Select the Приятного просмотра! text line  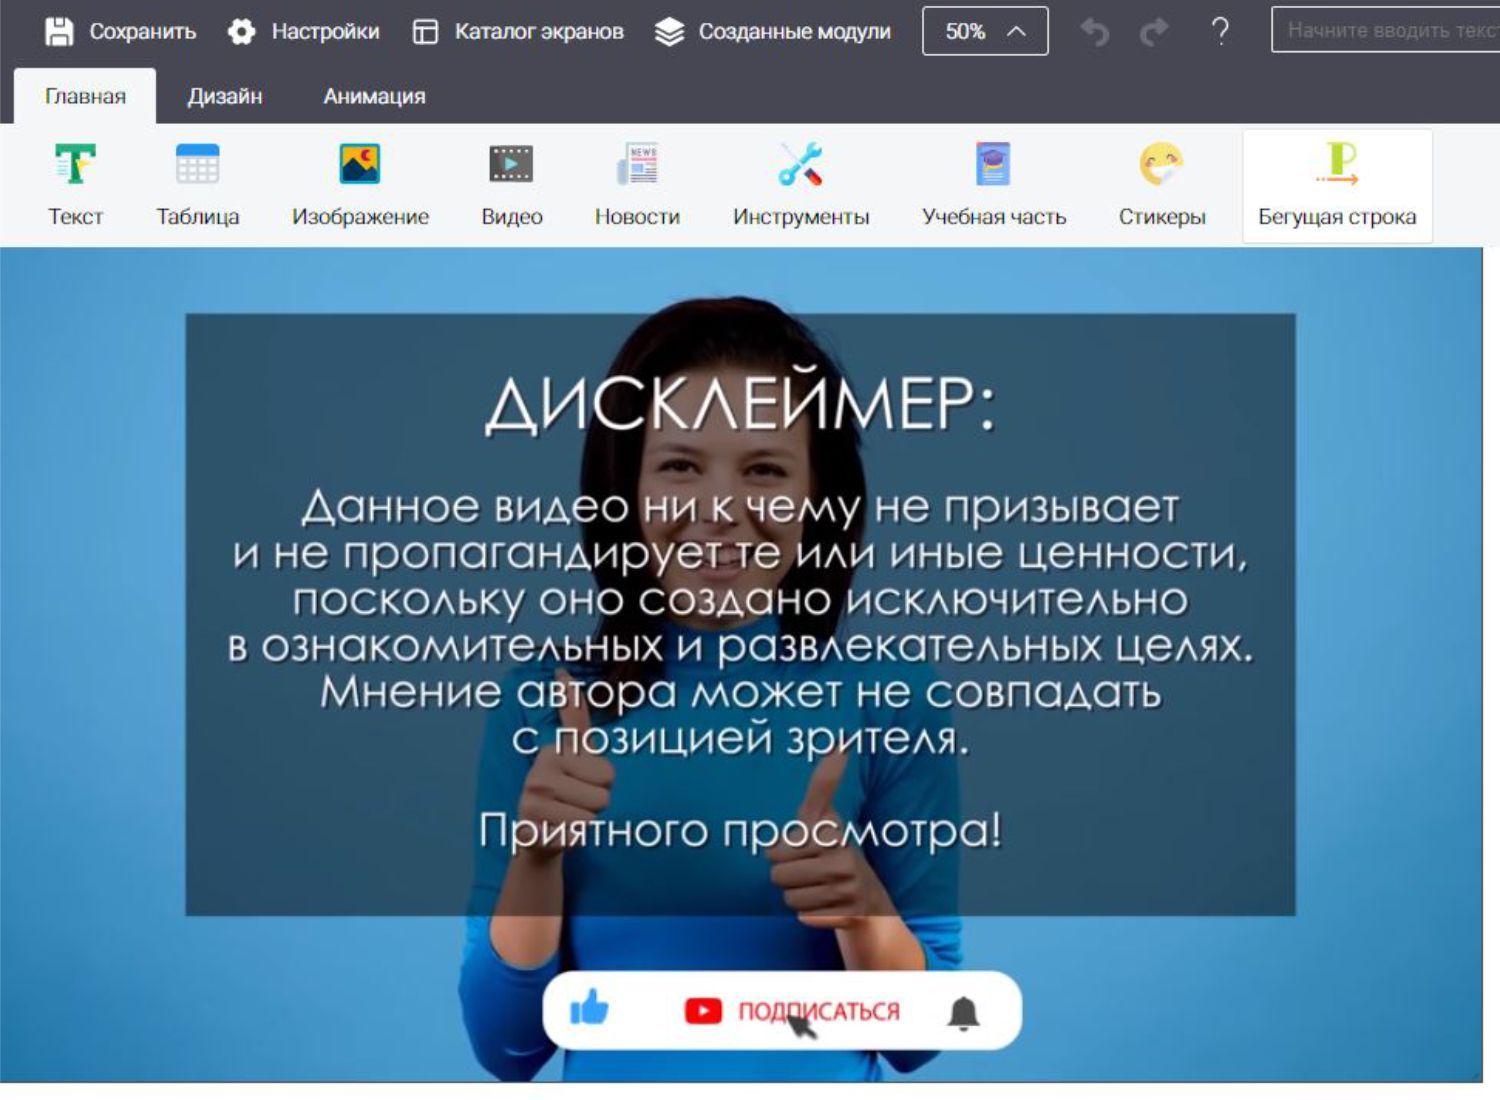pyautogui.click(x=740, y=830)
